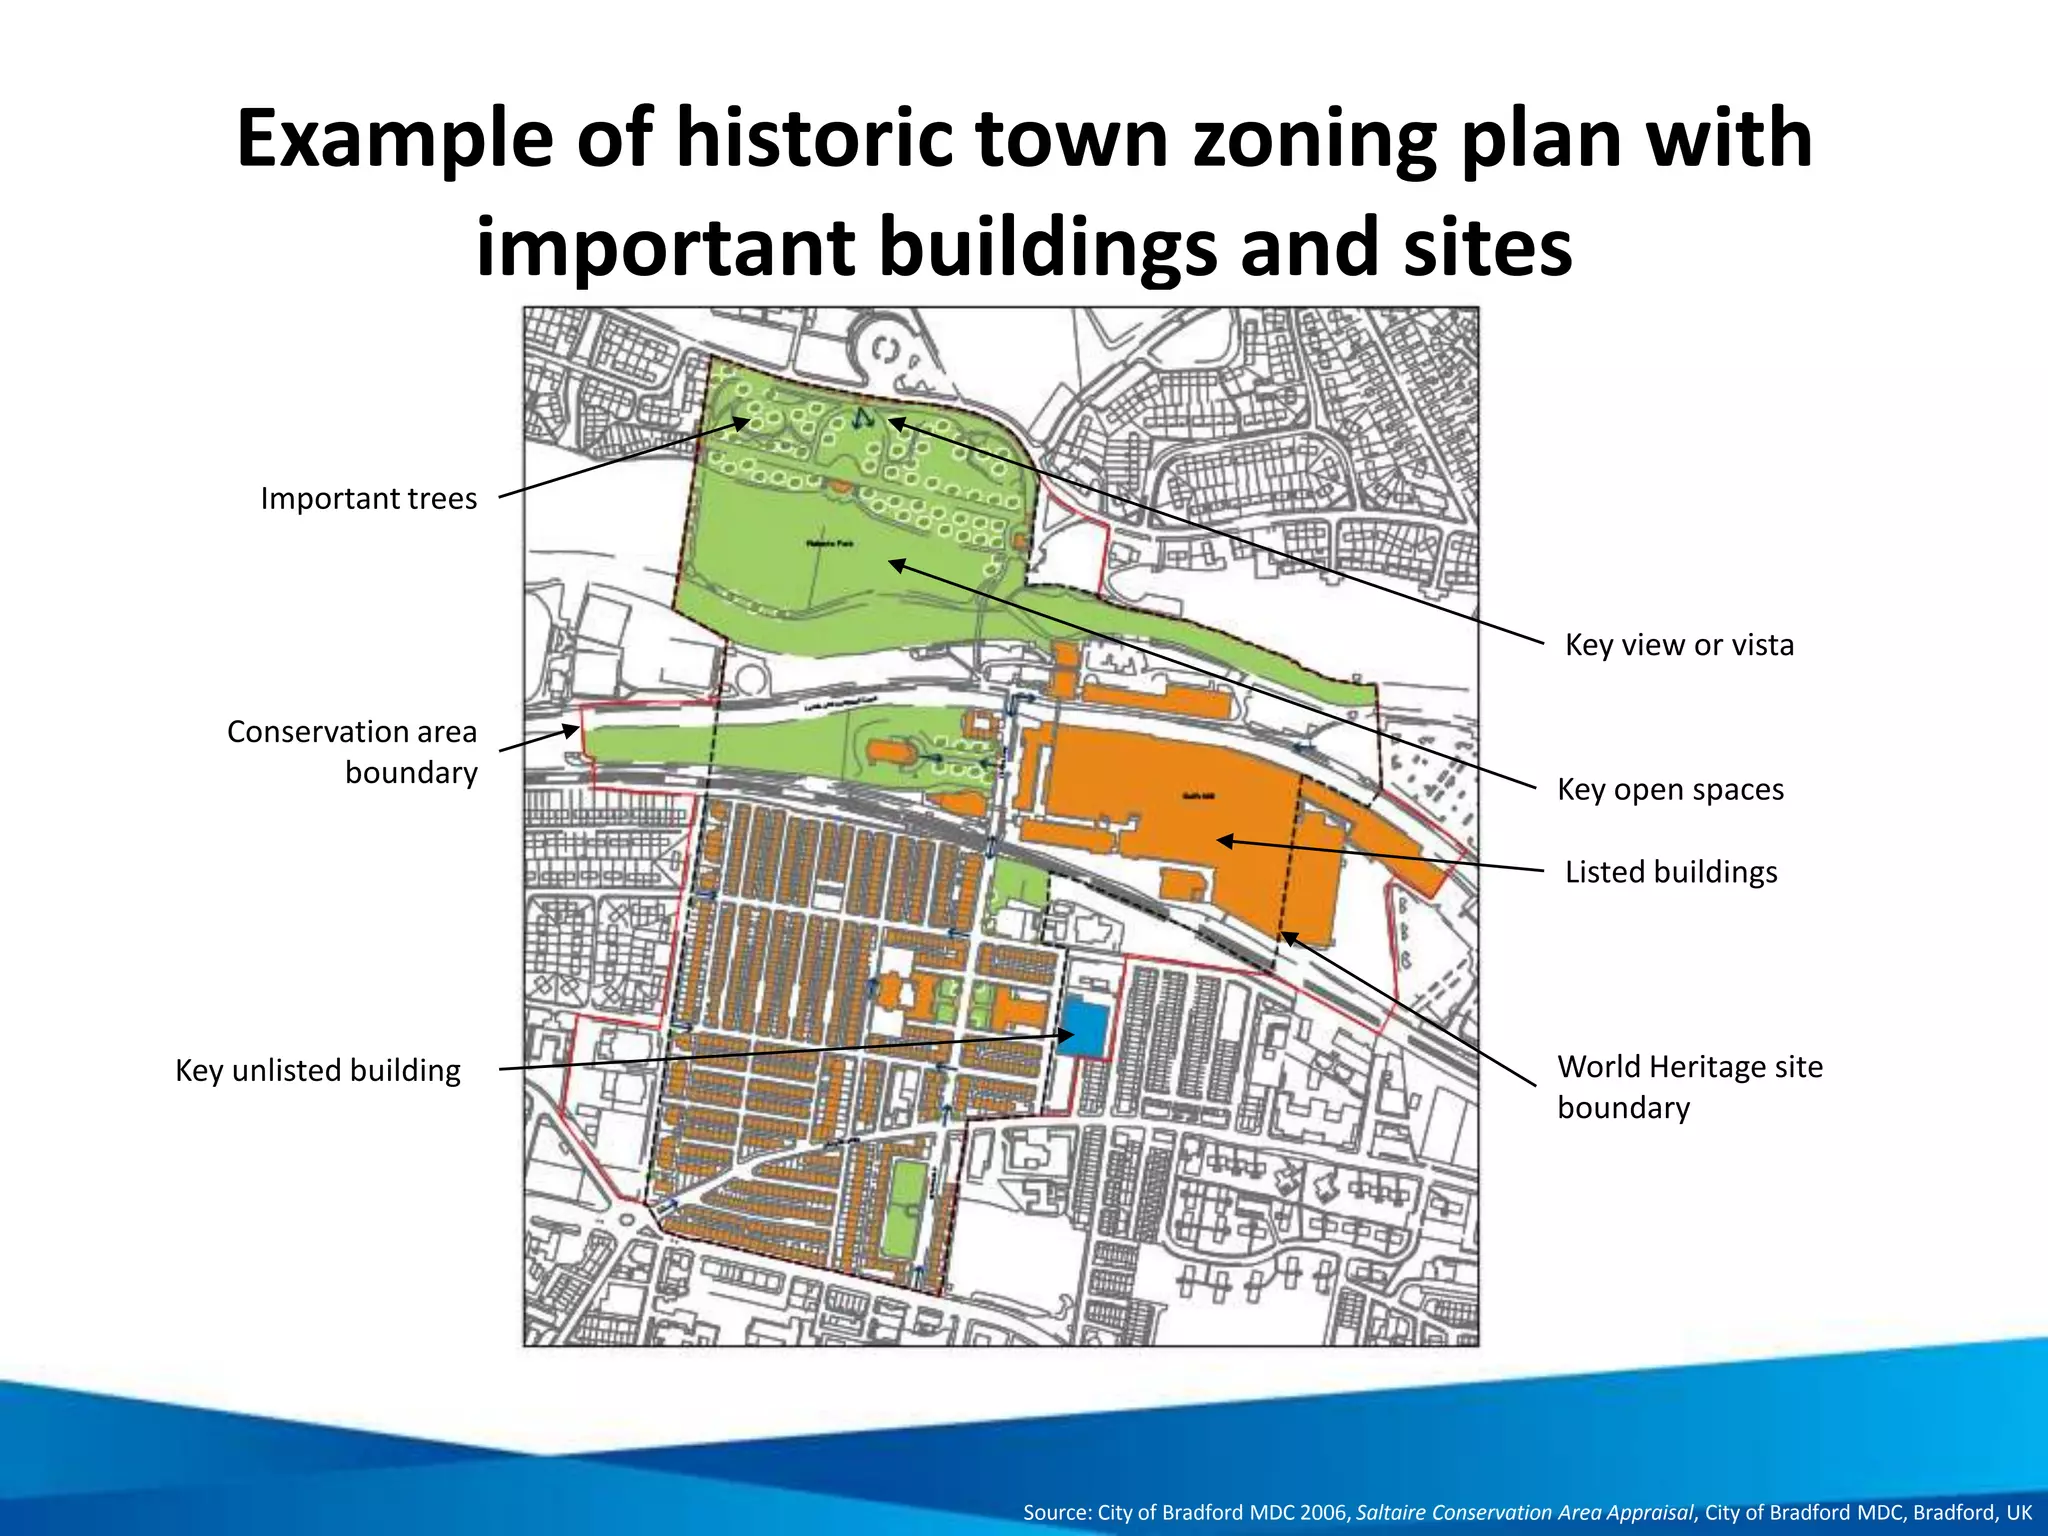Screen dimensions: 2048x1536
Task: Click arrowhead at World Heritage dashed boundary
Action: click(x=1287, y=937)
